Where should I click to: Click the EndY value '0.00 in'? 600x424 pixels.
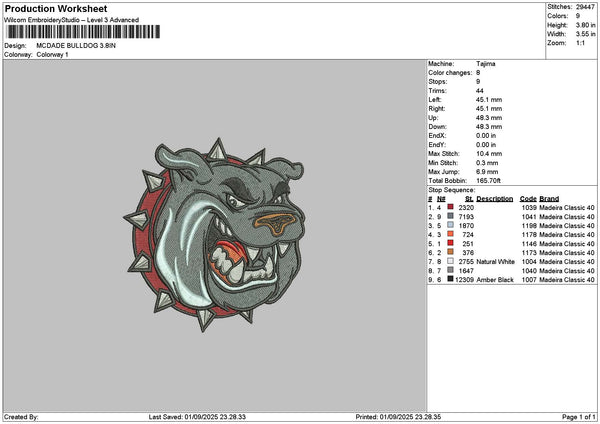(x=486, y=145)
